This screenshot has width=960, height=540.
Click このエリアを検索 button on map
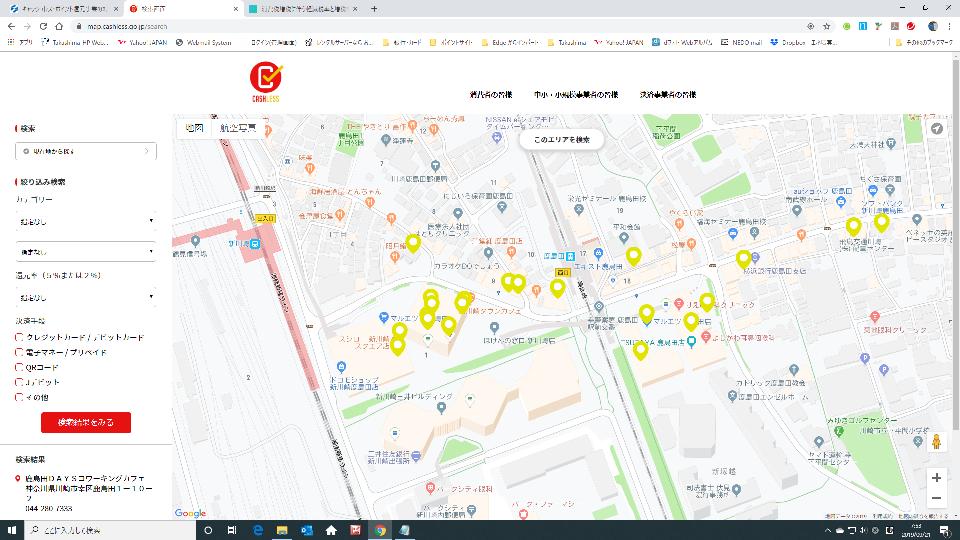(x=561, y=140)
